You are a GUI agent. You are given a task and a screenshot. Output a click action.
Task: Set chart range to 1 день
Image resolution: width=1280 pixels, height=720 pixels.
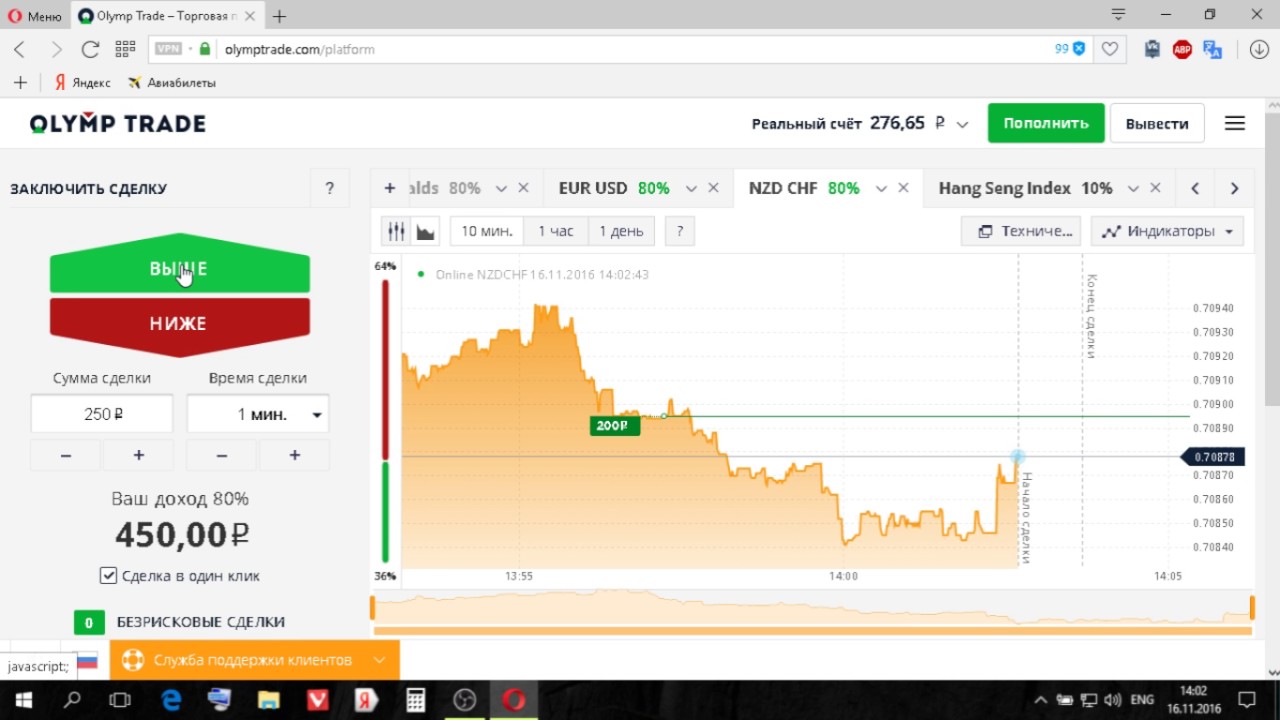coord(621,231)
